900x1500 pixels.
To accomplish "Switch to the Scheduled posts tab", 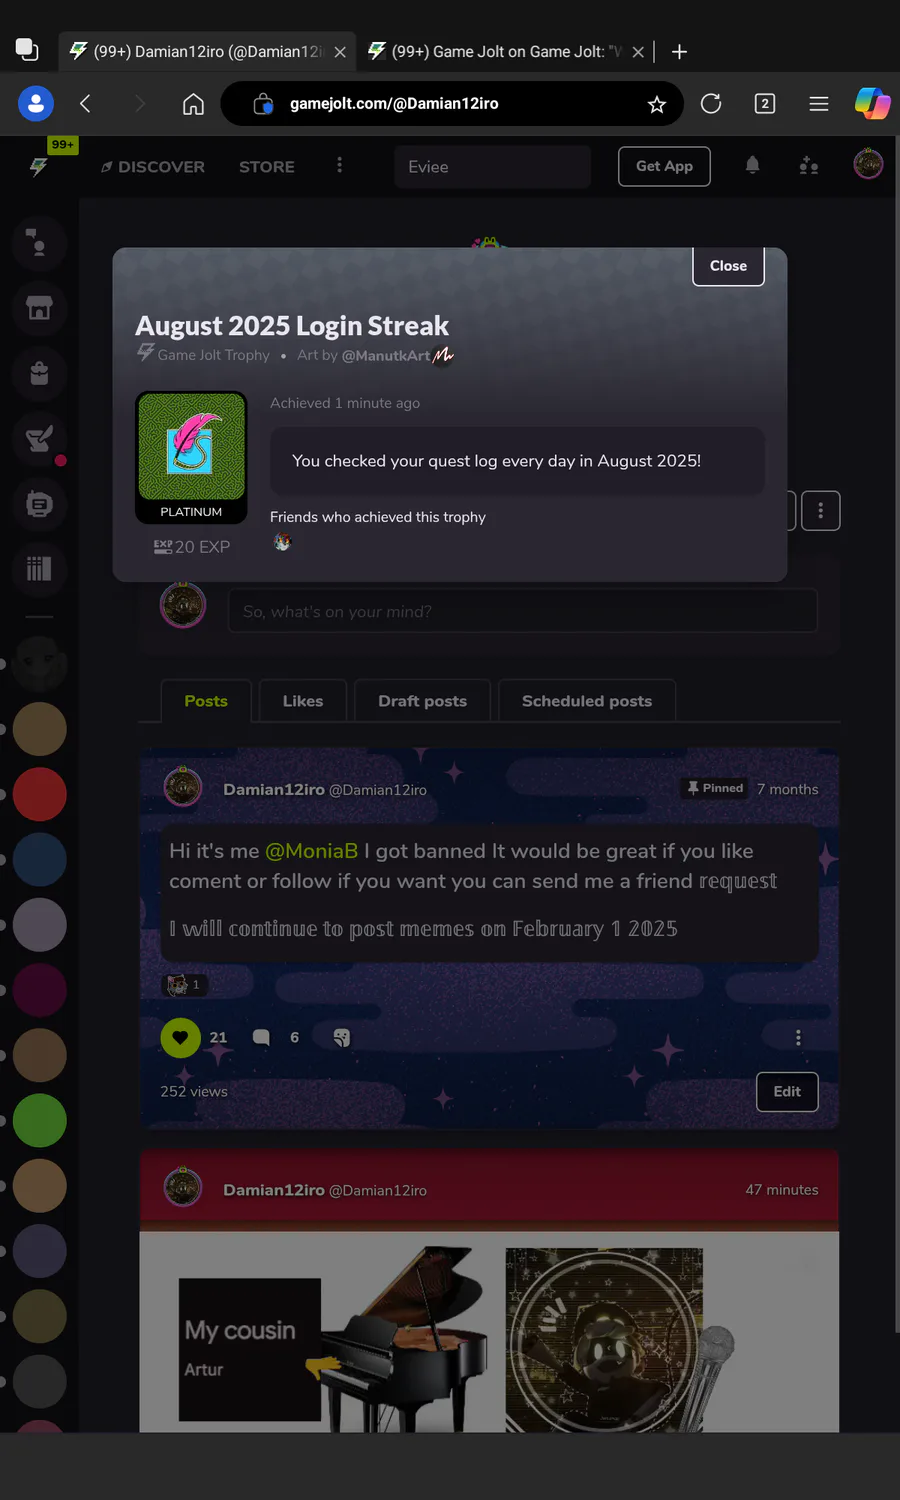I will (587, 701).
